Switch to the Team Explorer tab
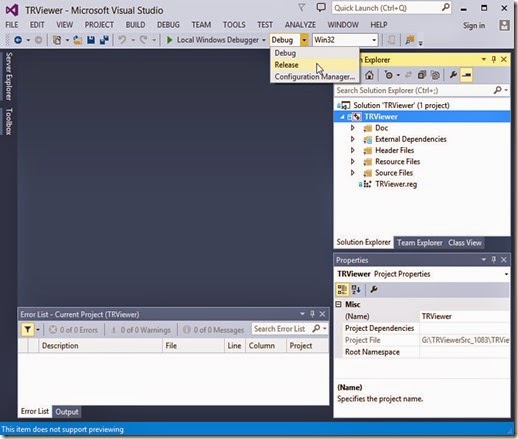Viewport: 518px width, 439px height. (x=420, y=243)
